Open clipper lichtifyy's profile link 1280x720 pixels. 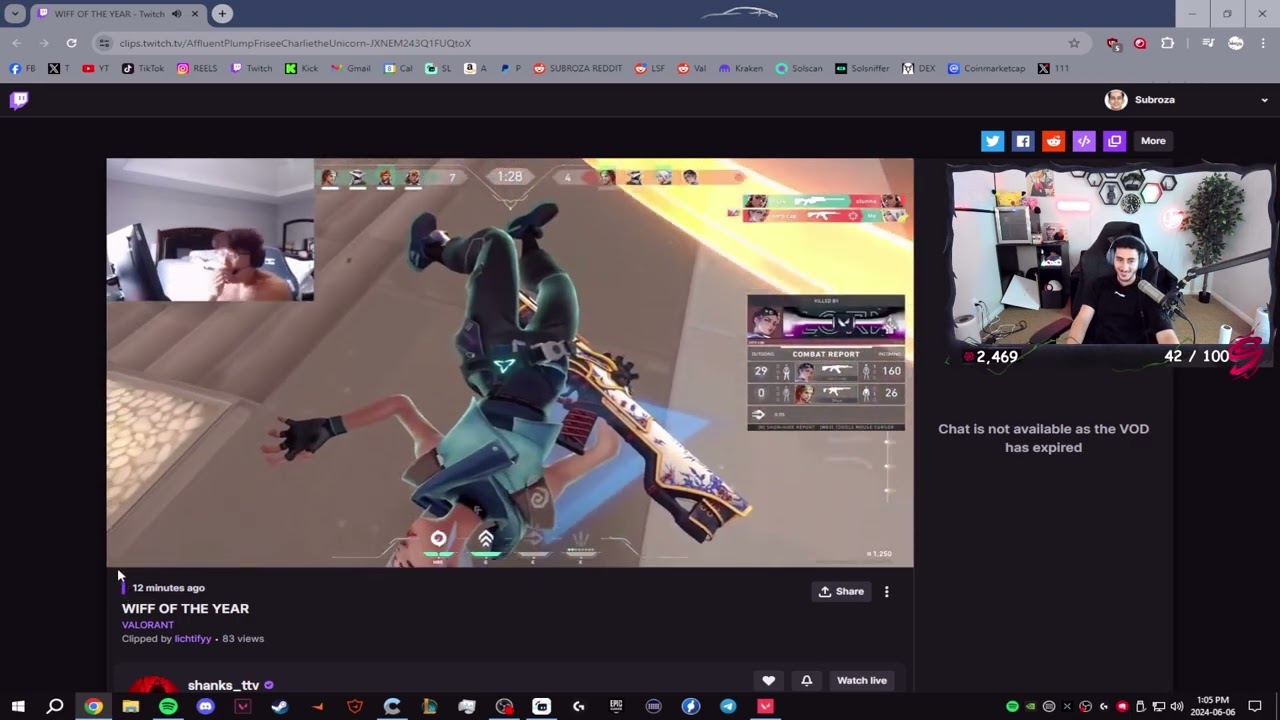193,639
